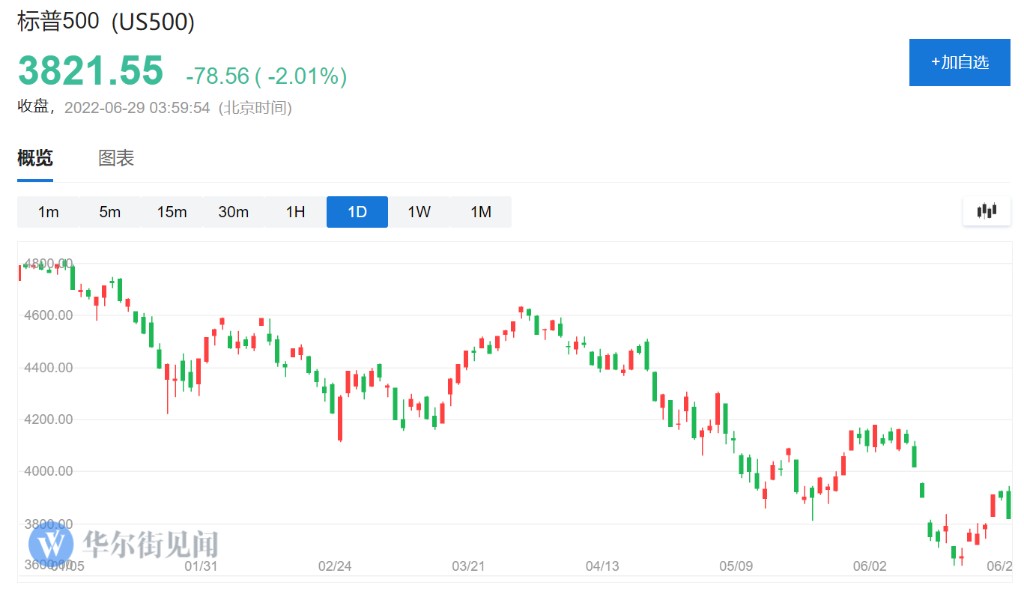The height and width of the screenshot is (591, 1024).
Task: Click the -78.56 (-2.01%) change value
Action: pos(266,76)
